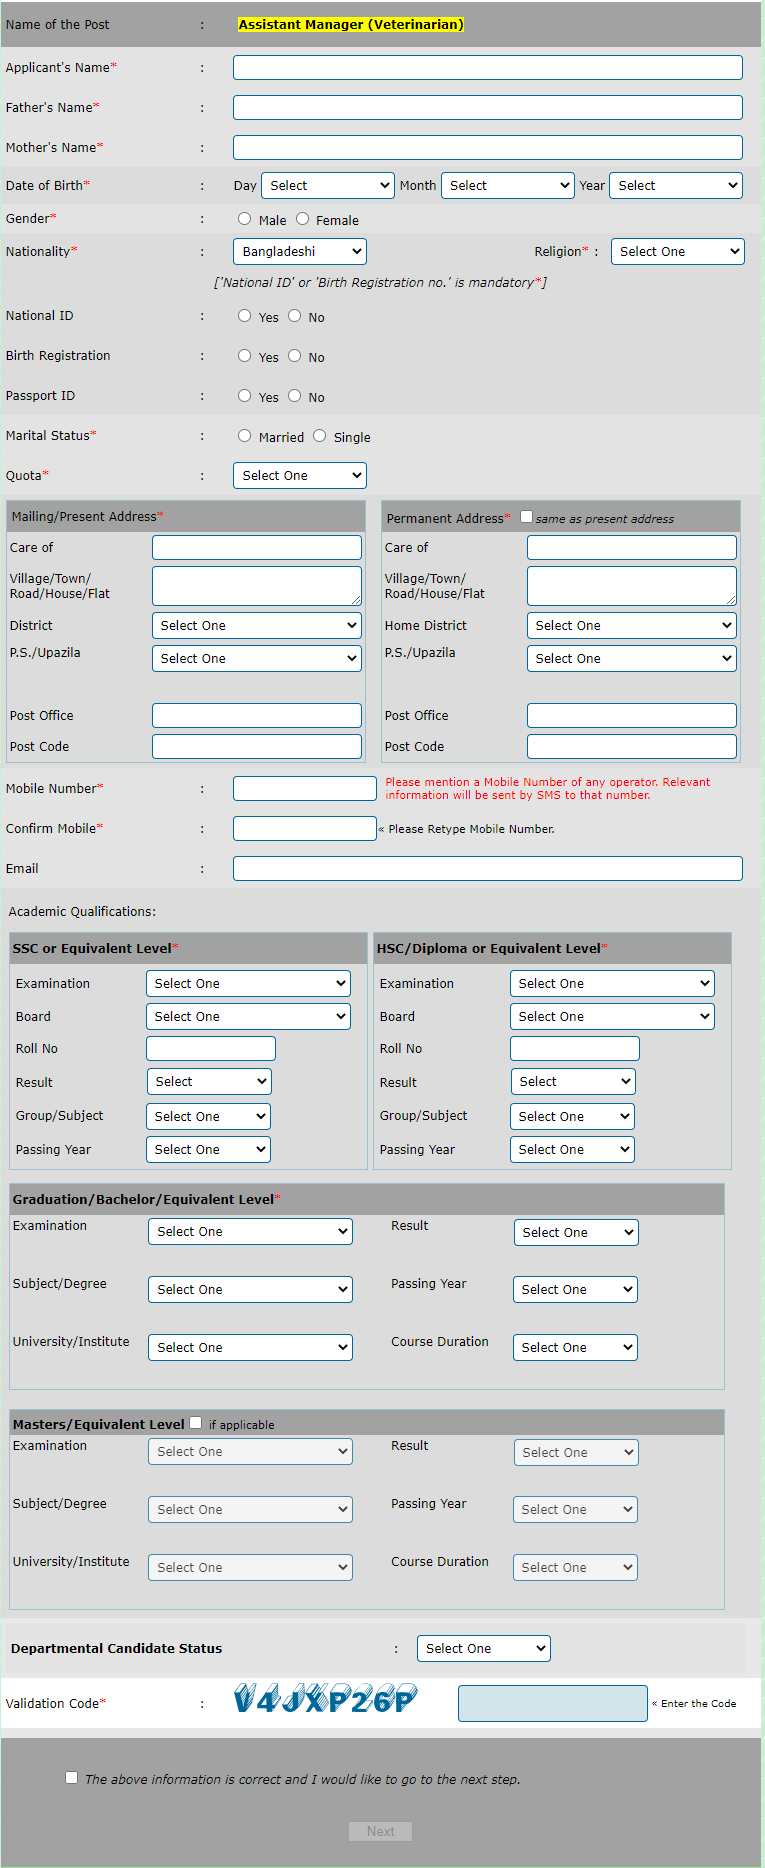Screen dimensions: 765x1868
Task: Click the Mobile Number field
Action: [305, 789]
